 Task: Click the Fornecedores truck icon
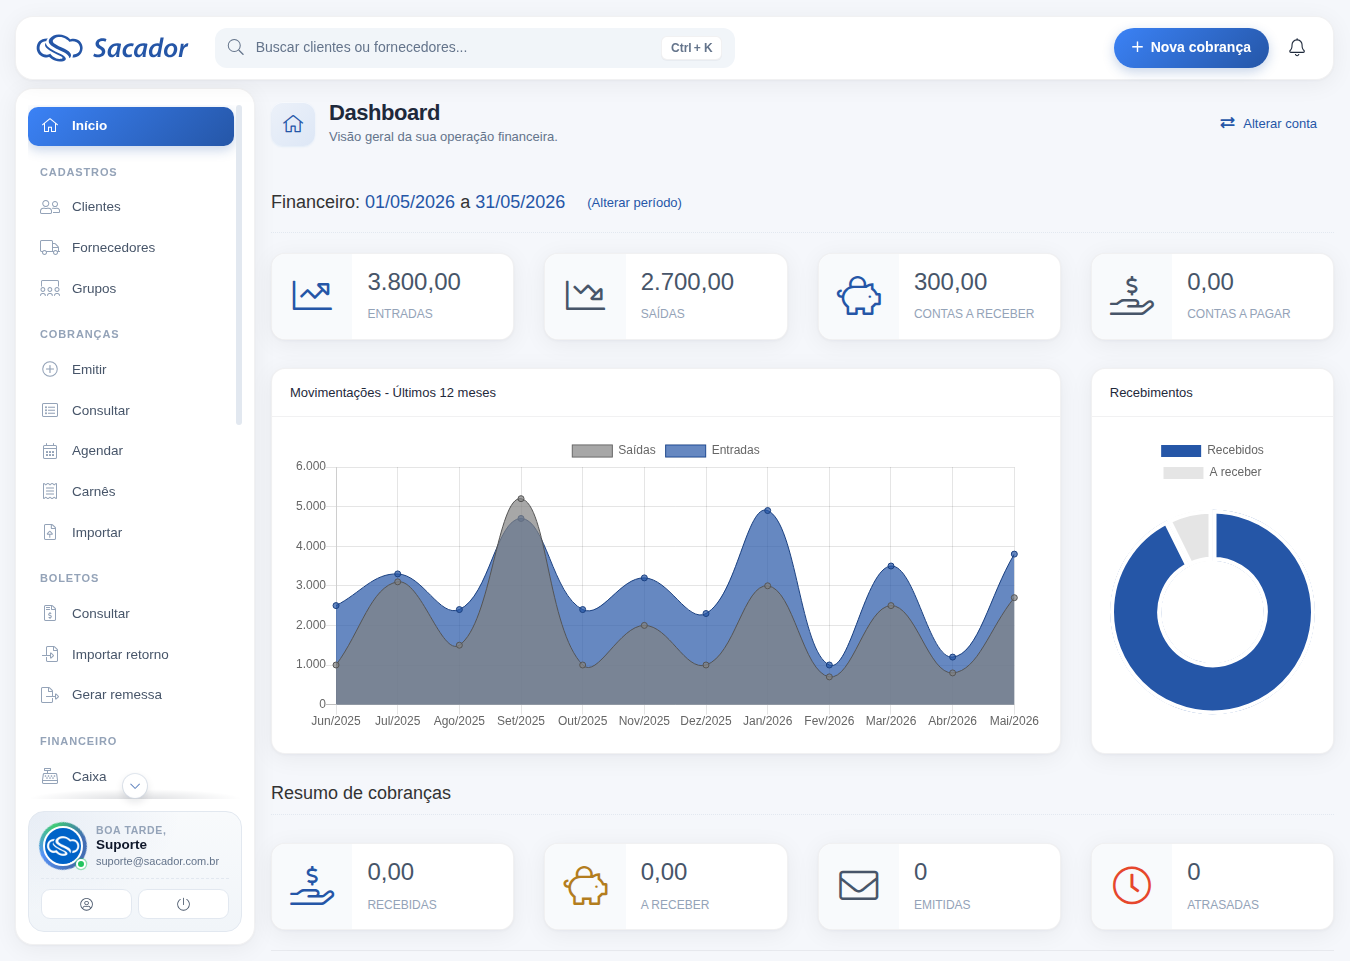coord(50,248)
